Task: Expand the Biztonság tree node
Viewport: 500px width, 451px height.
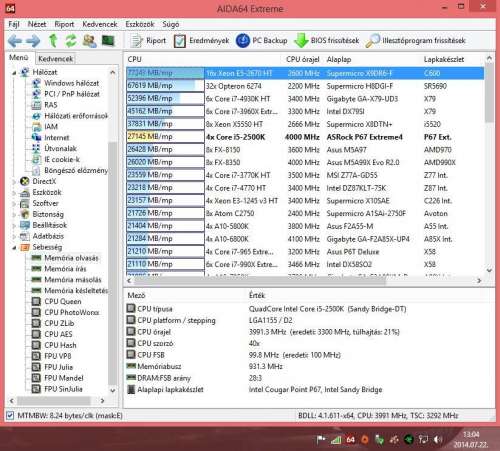Action: click(x=14, y=214)
